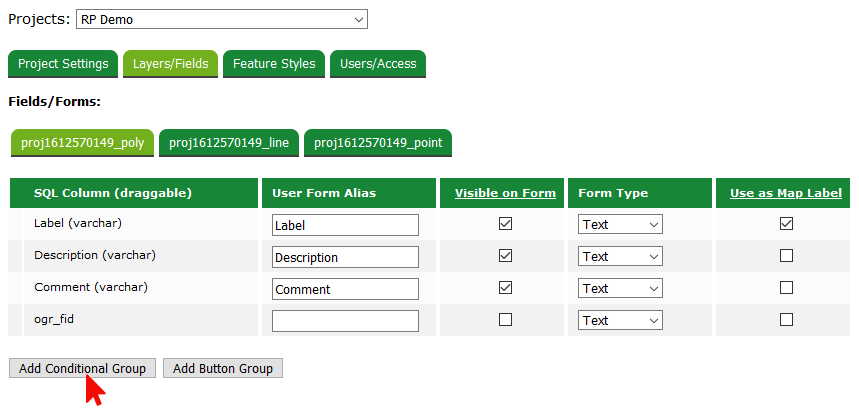859x417 pixels.
Task: Open the proj1612570149_point layer tab
Action: [x=378, y=143]
